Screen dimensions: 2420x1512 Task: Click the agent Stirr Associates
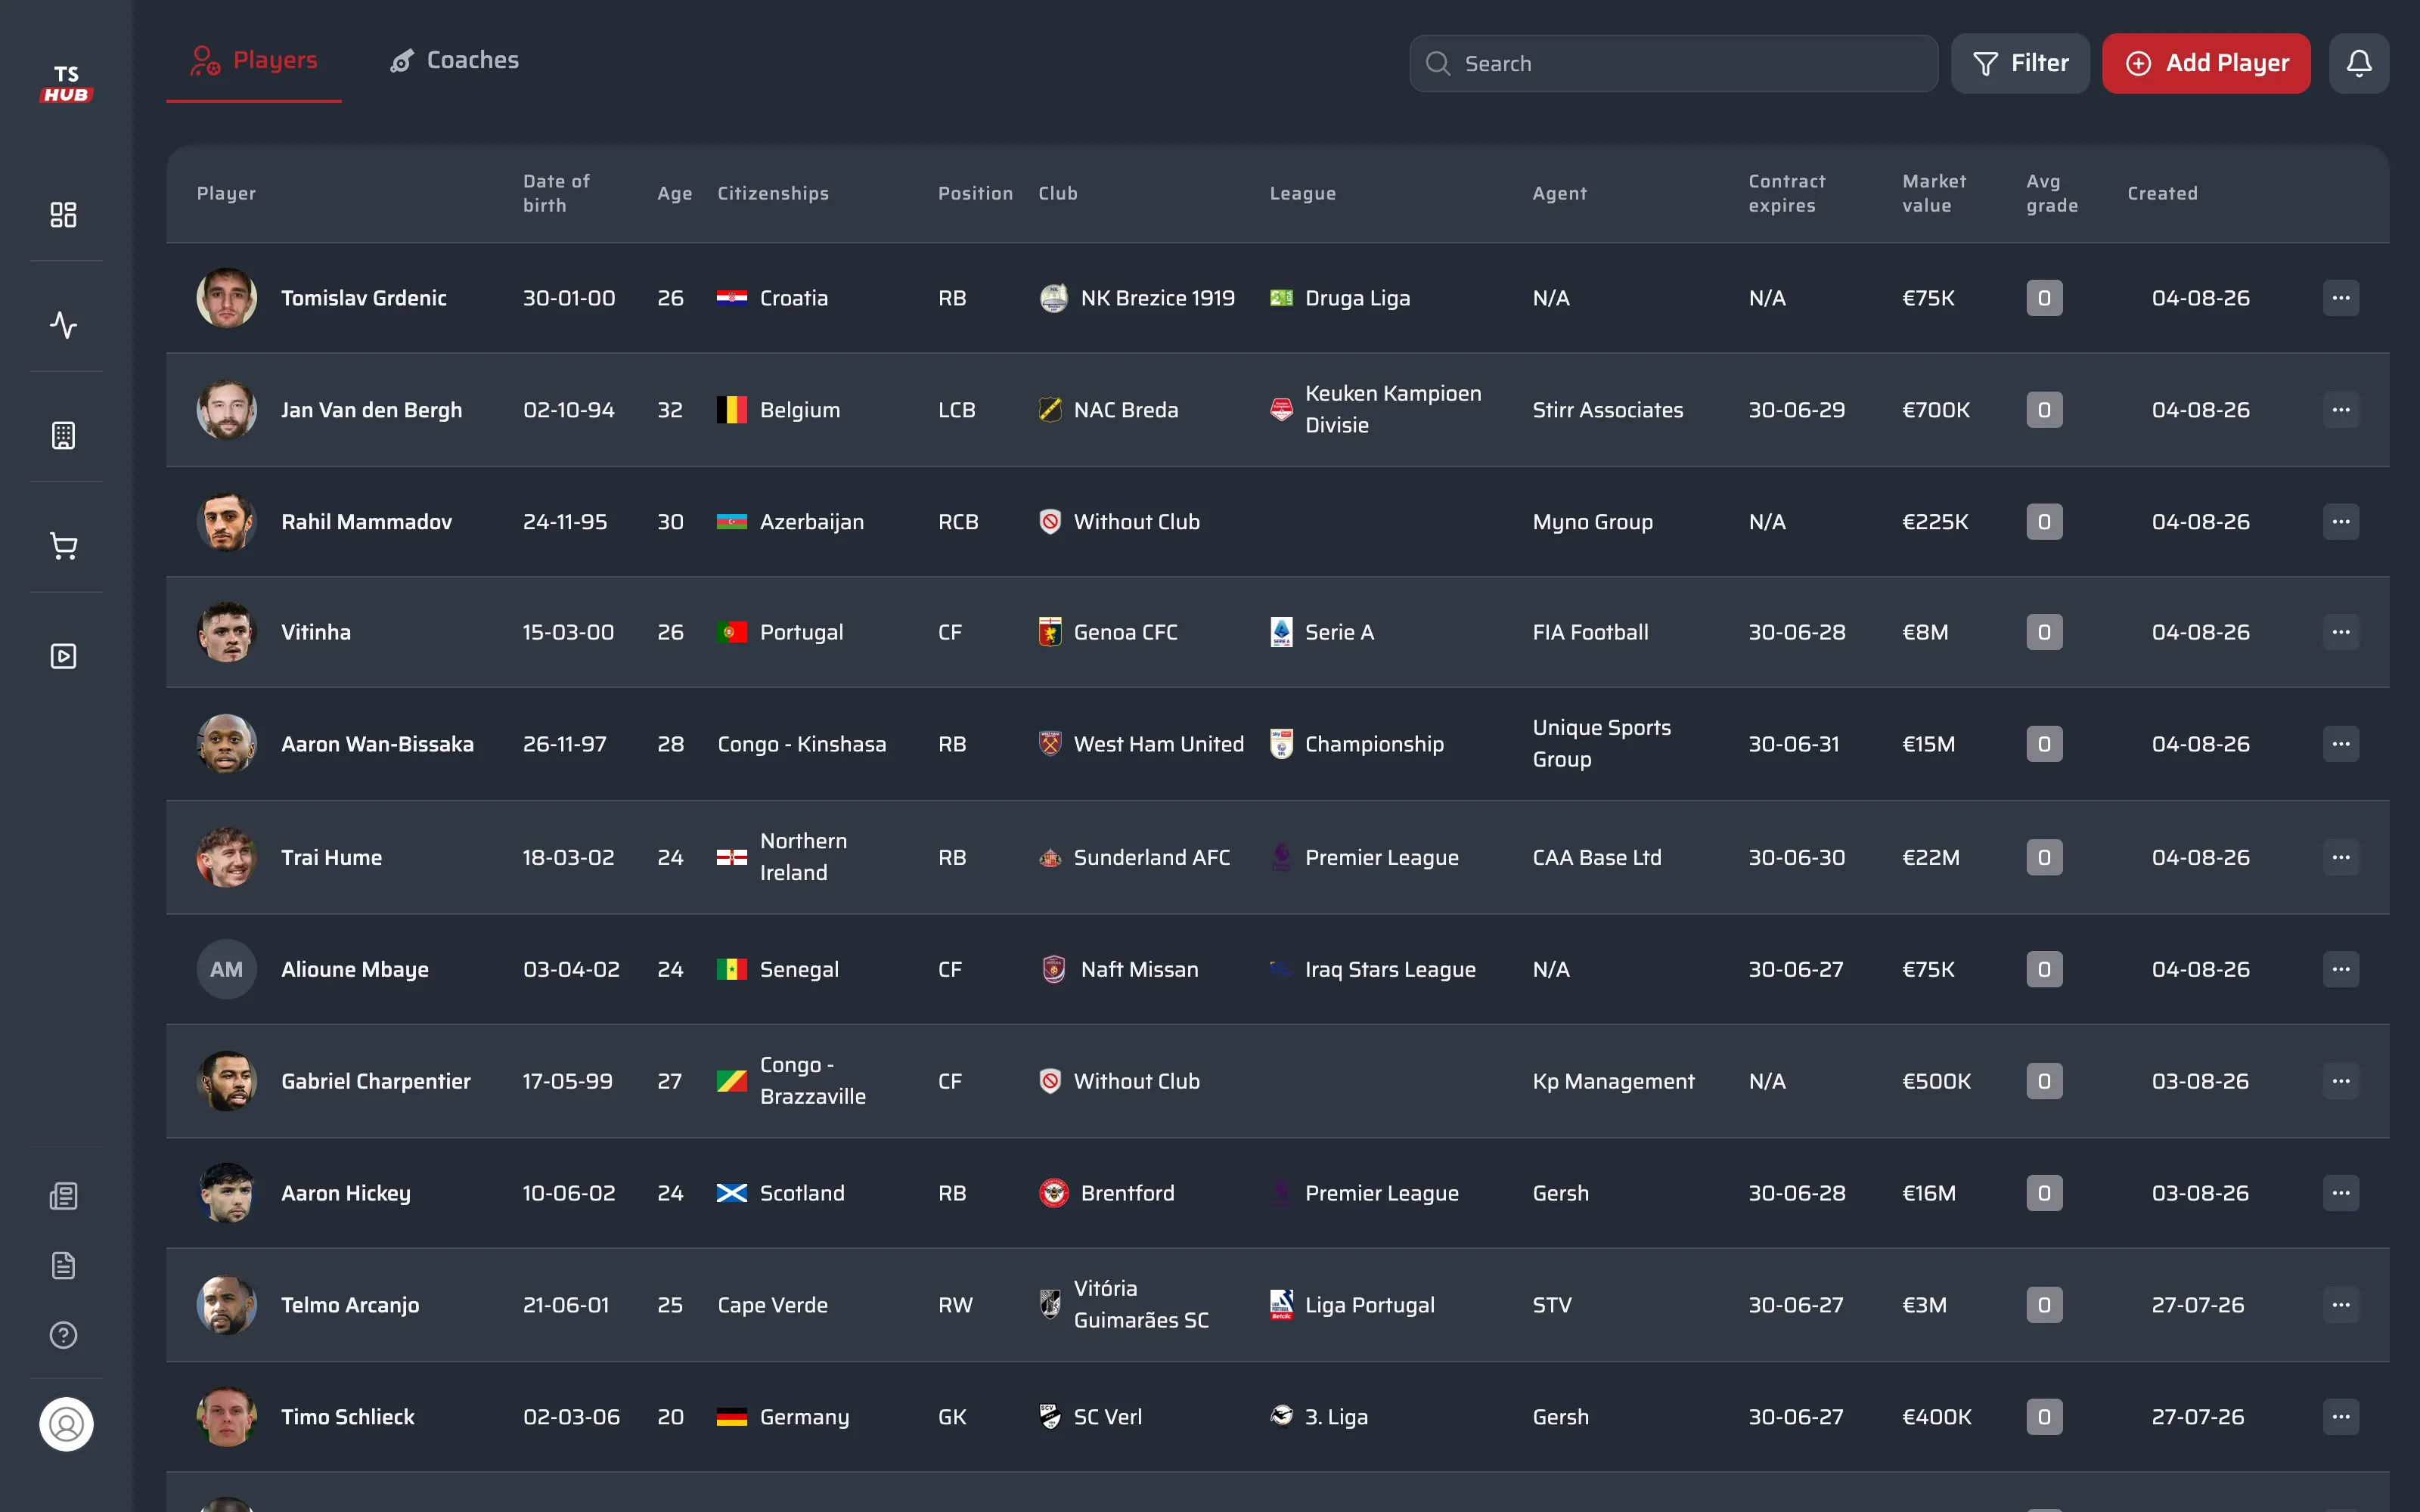[x=1608, y=410]
